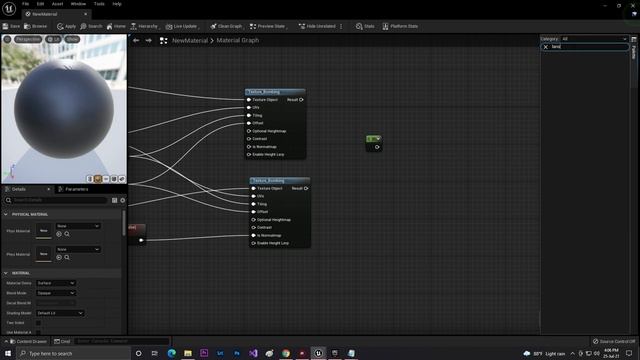The height and width of the screenshot is (360, 640).
Task: Open the Shading Model dropdown
Action: [x=60, y=313]
